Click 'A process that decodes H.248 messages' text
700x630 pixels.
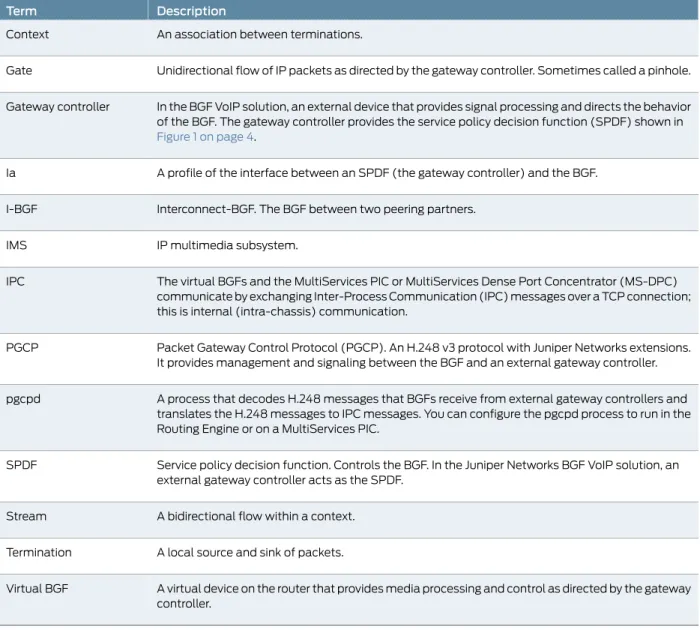[x=424, y=414]
